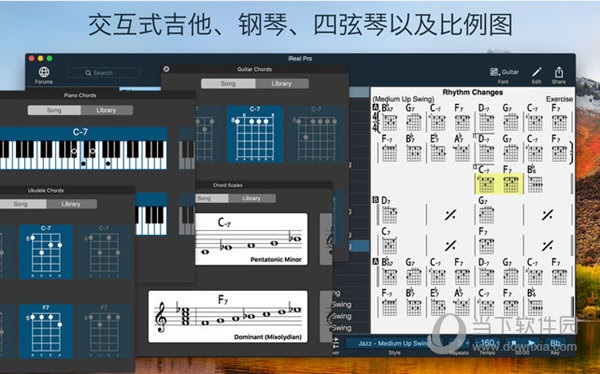This screenshot has width=600, height=374.
Task: Close the Guitar Chords panel
Action: [166, 69]
